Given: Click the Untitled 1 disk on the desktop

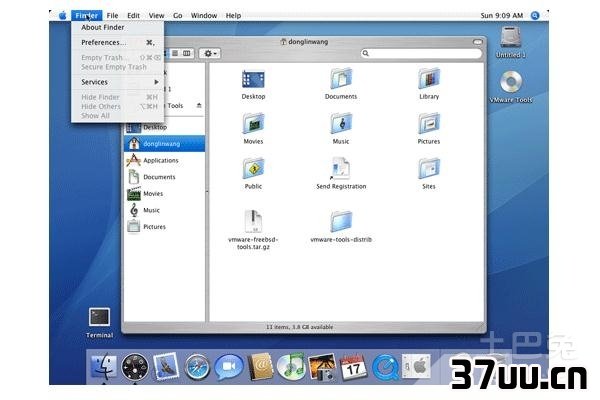Looking at the screenshot, I should pyautogui.click(x=510, y=38).
